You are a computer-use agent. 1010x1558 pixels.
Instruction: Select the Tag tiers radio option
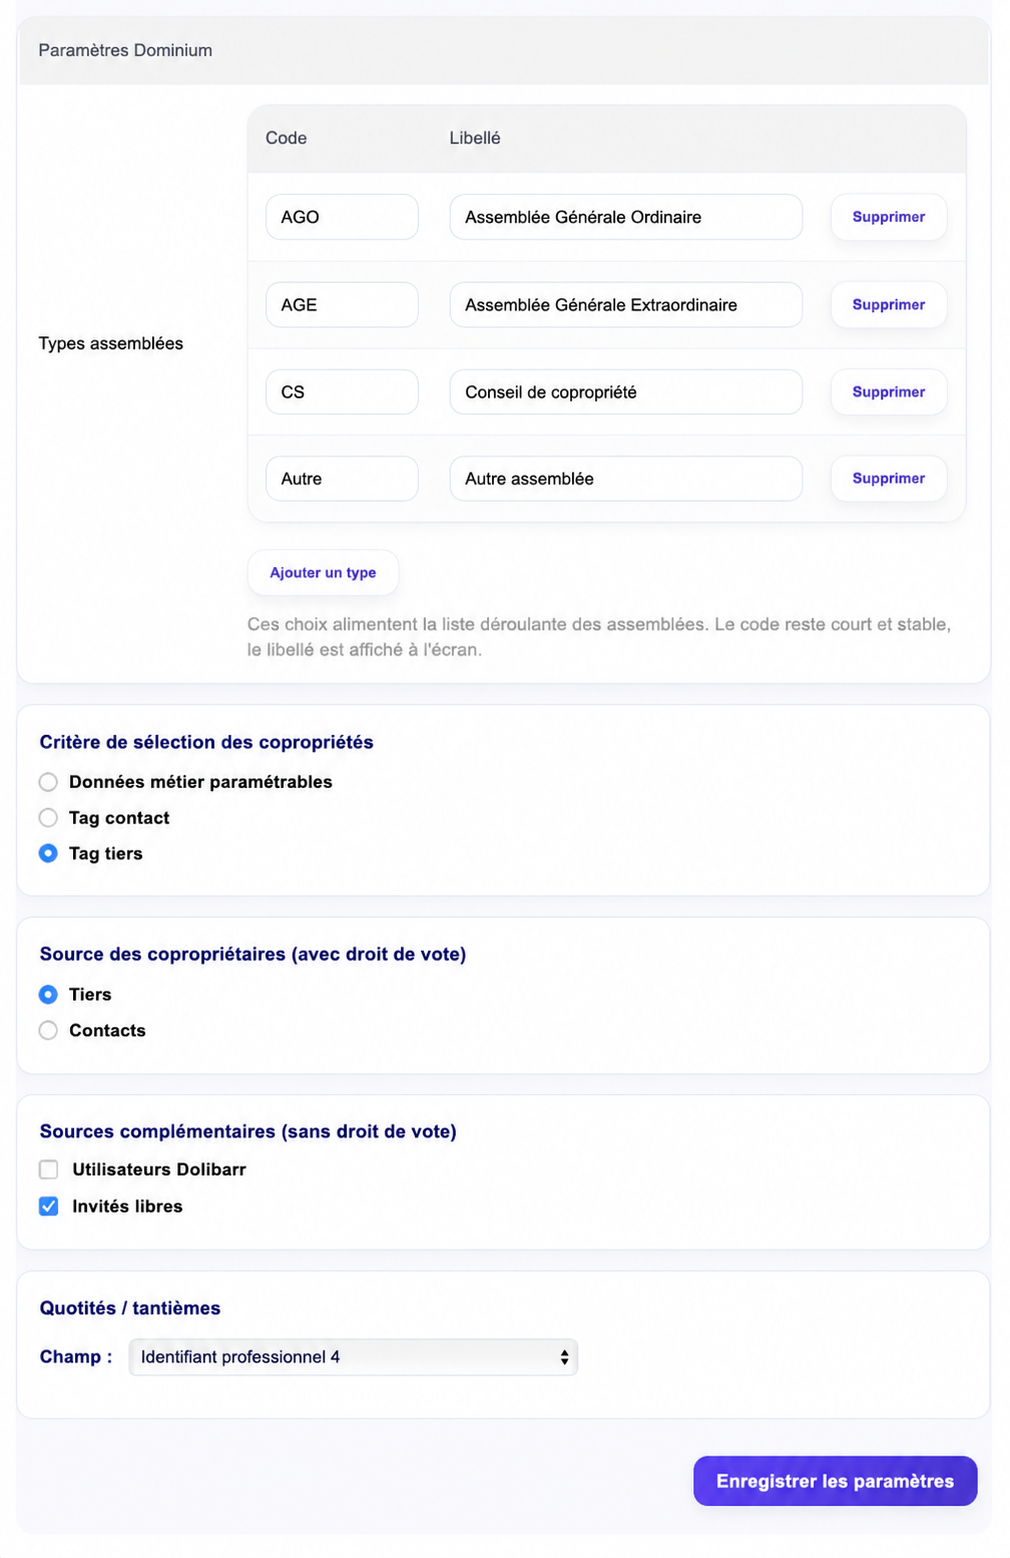pos(48,854)
